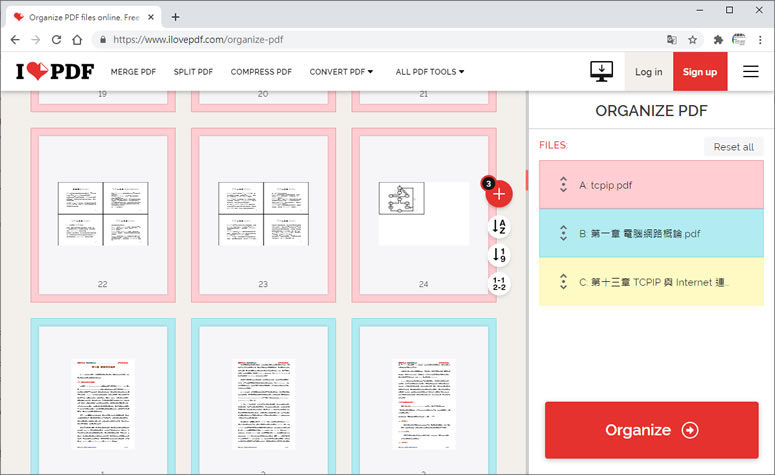Open the hamburger menu
The width and height of the screenshot is (775, 475).
click(751, 72)
